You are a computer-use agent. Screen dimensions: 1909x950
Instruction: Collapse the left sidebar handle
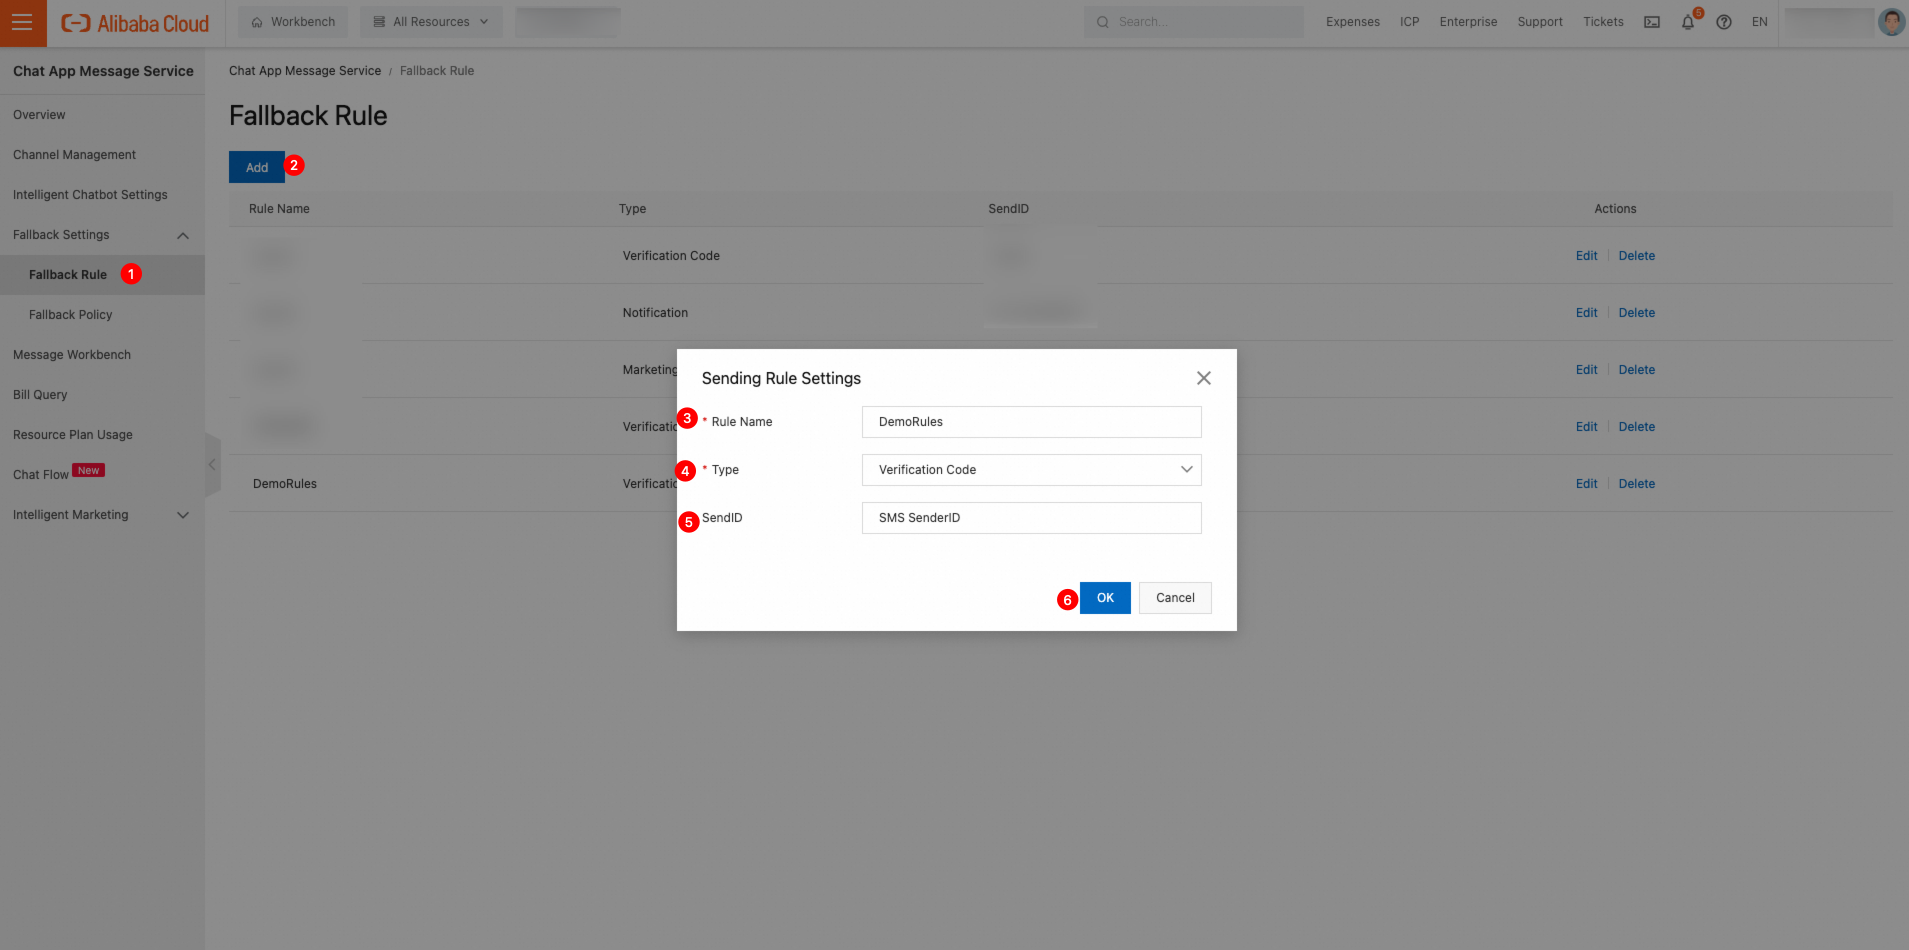(x=212, y=465)
